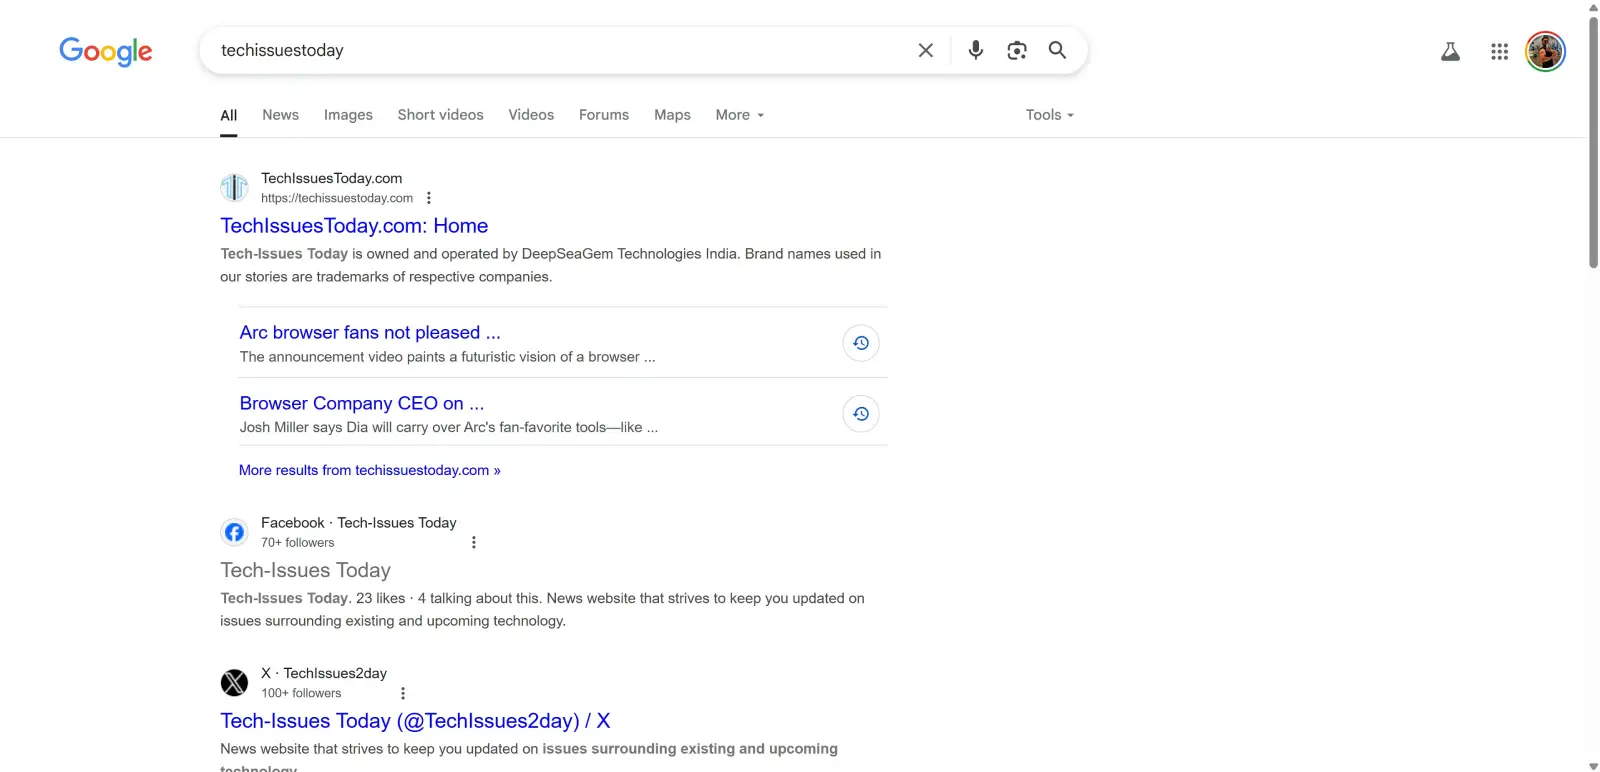Screen dimensions: 1600x772
Task: Open the Tech-Issues Today Facebook result title
Action: (x=305, y=570)
